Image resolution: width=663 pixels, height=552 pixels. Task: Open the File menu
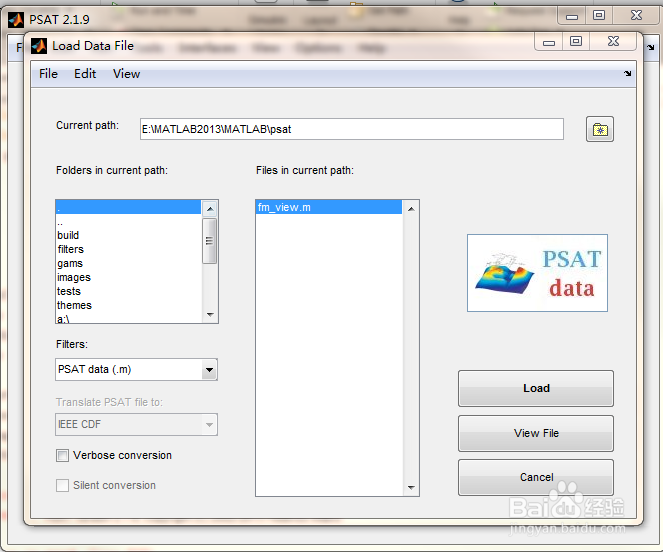(48, 74)
